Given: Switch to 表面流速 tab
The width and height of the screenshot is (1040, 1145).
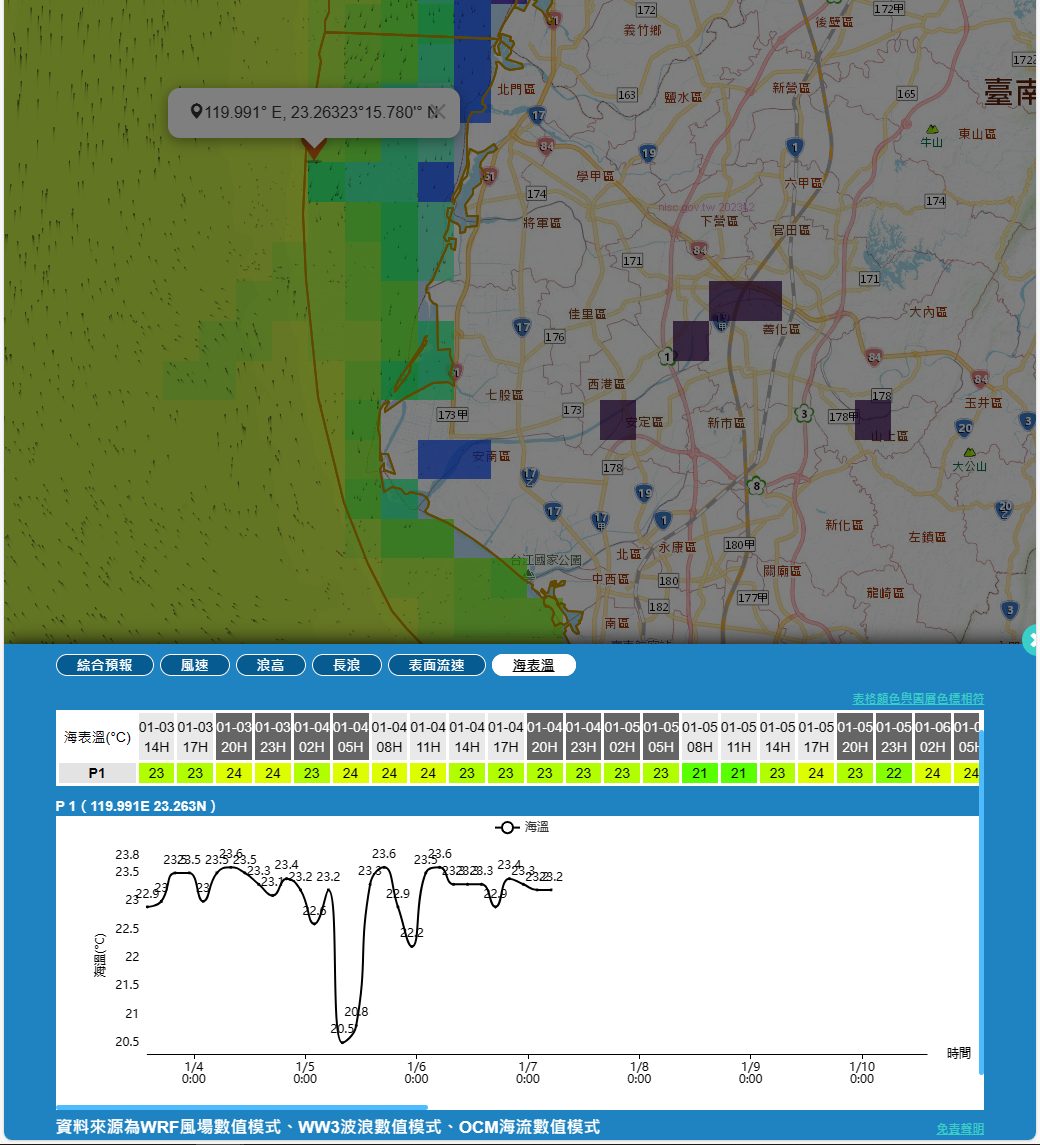Looking at the screenshot, I should click(x=437, y=665).
